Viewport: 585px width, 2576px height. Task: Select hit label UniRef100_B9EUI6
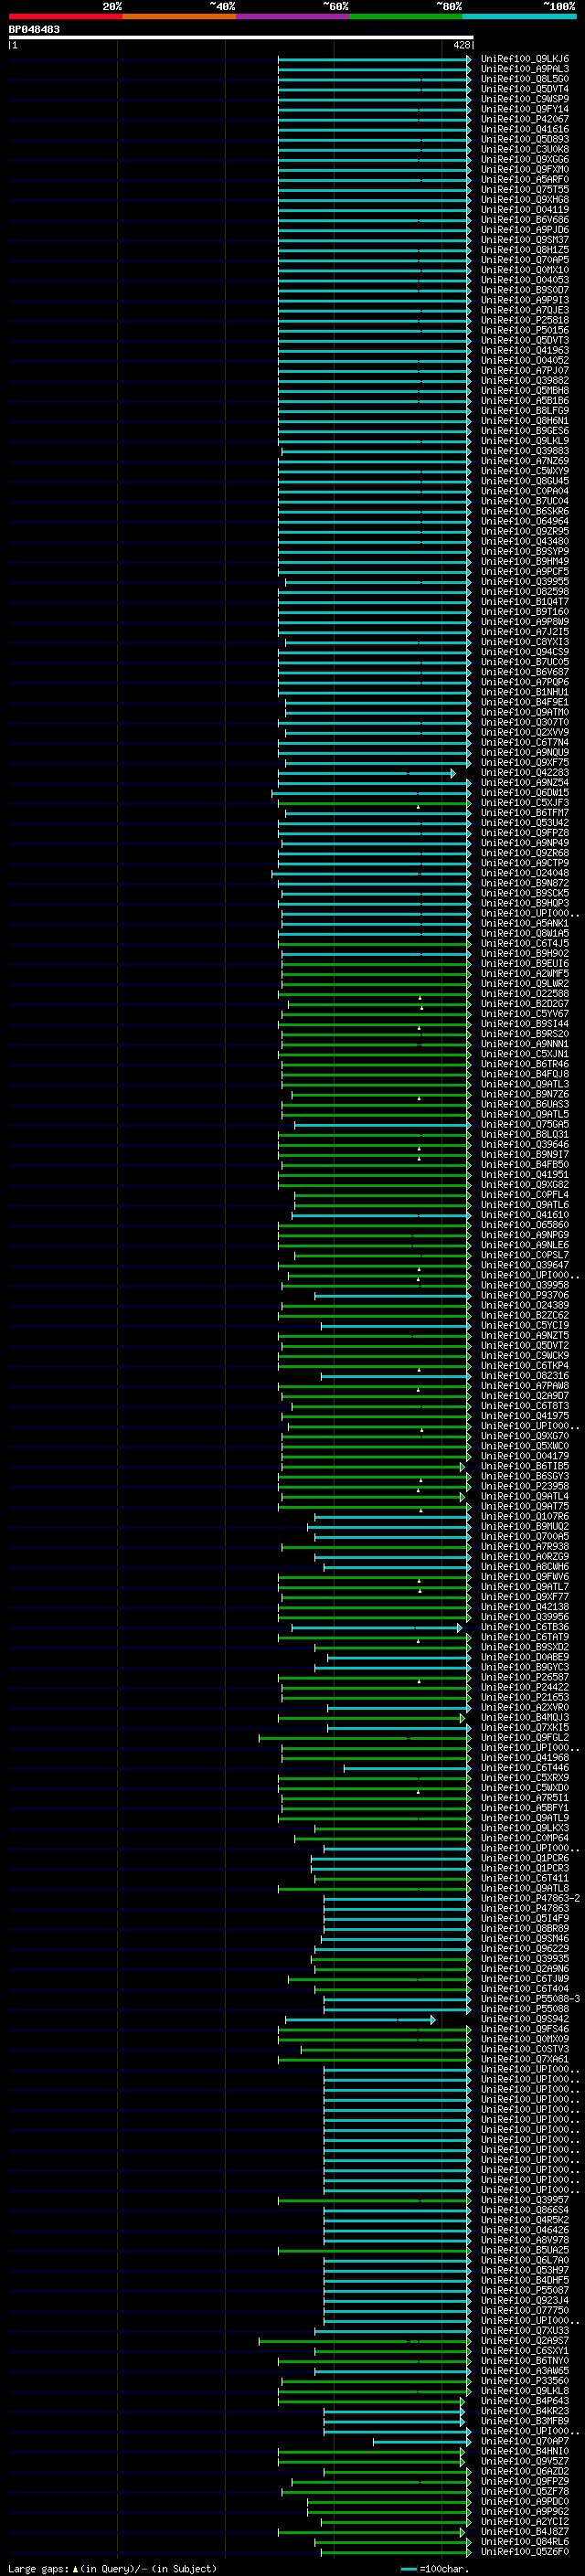tap(525, 963)
